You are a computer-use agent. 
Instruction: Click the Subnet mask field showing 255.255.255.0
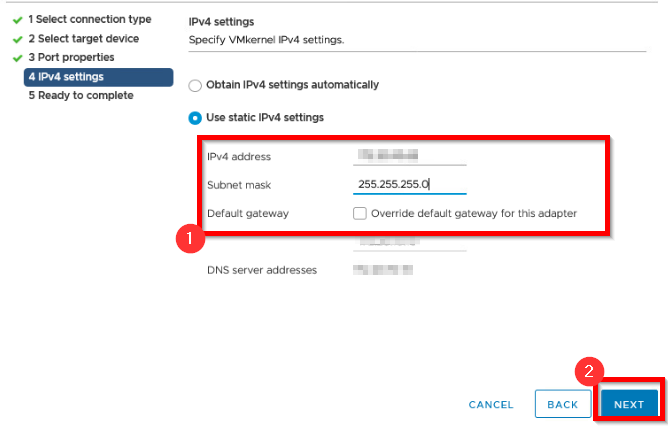410,184
